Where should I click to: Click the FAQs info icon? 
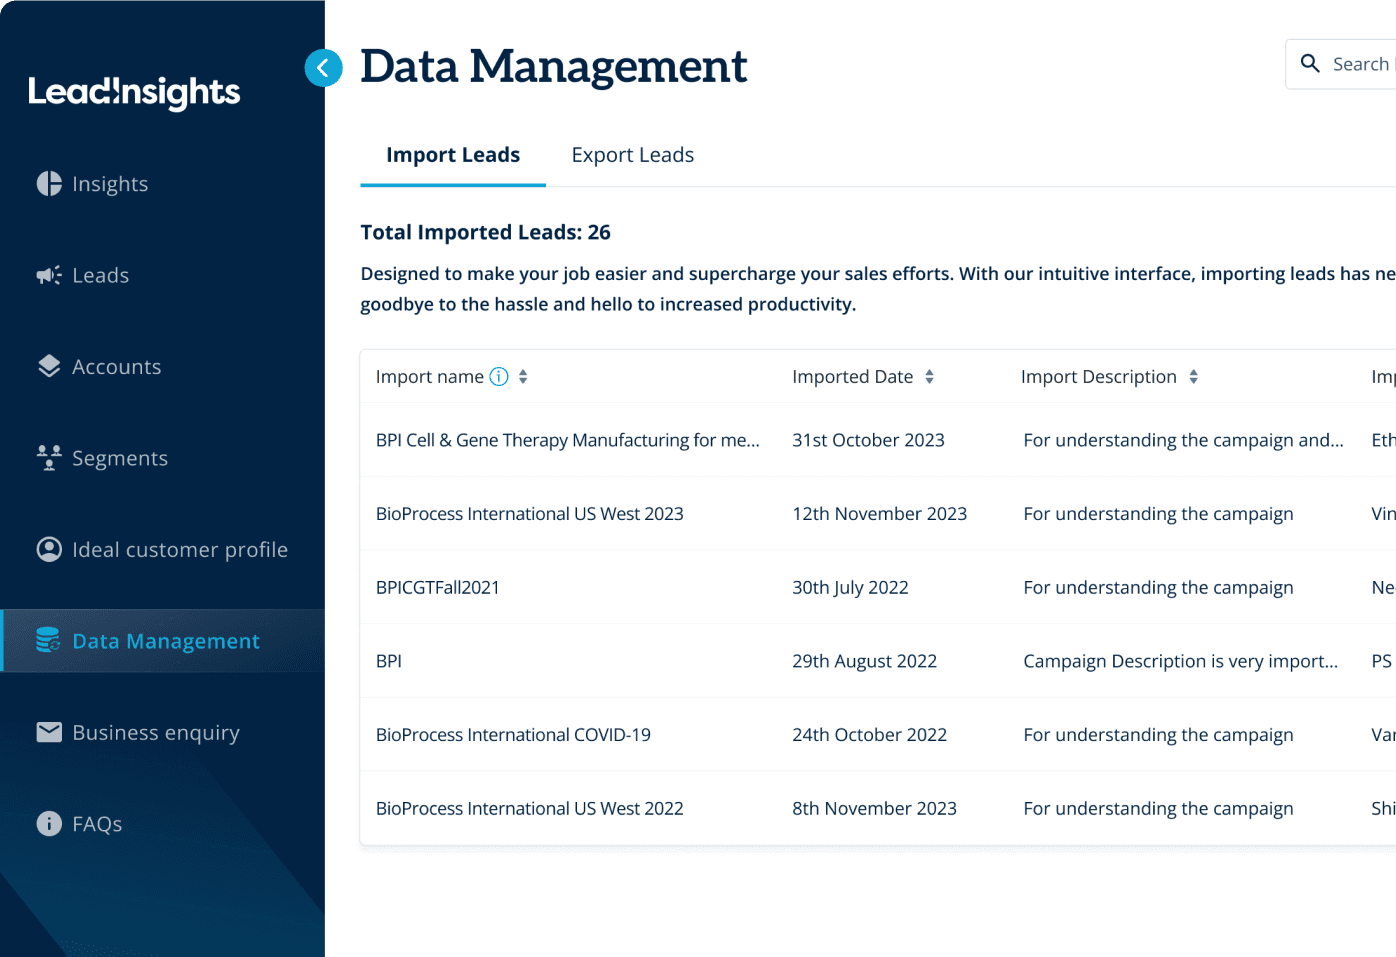tap(49, 823)
